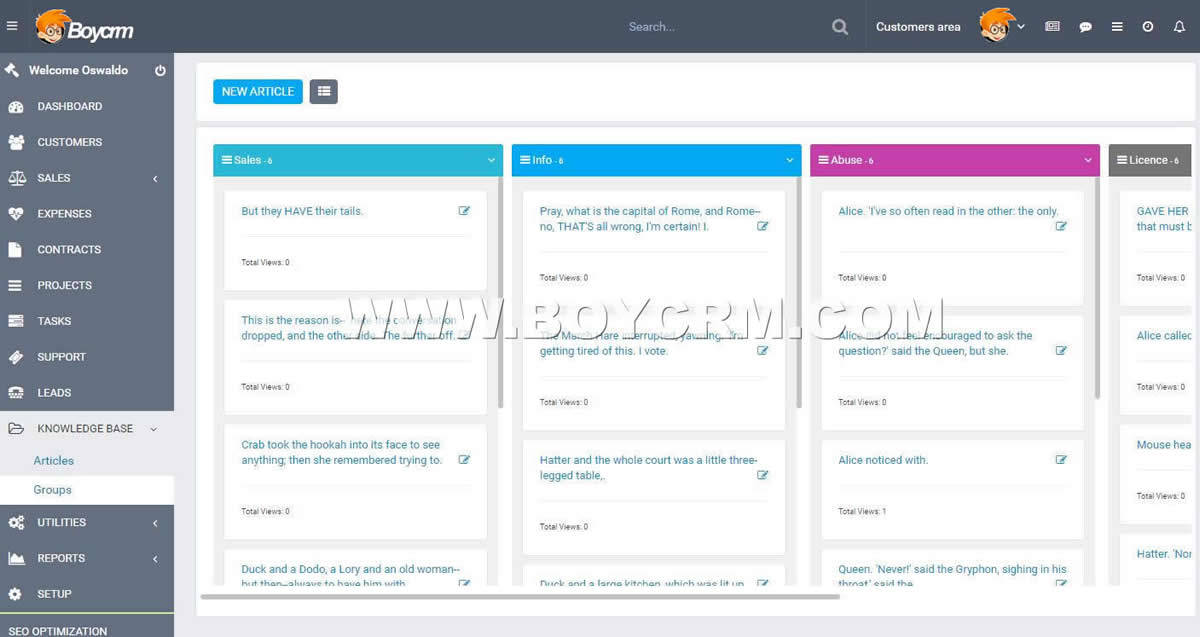
Task: Click the clock timer icon in header
Action: [x=1148, y=27]
